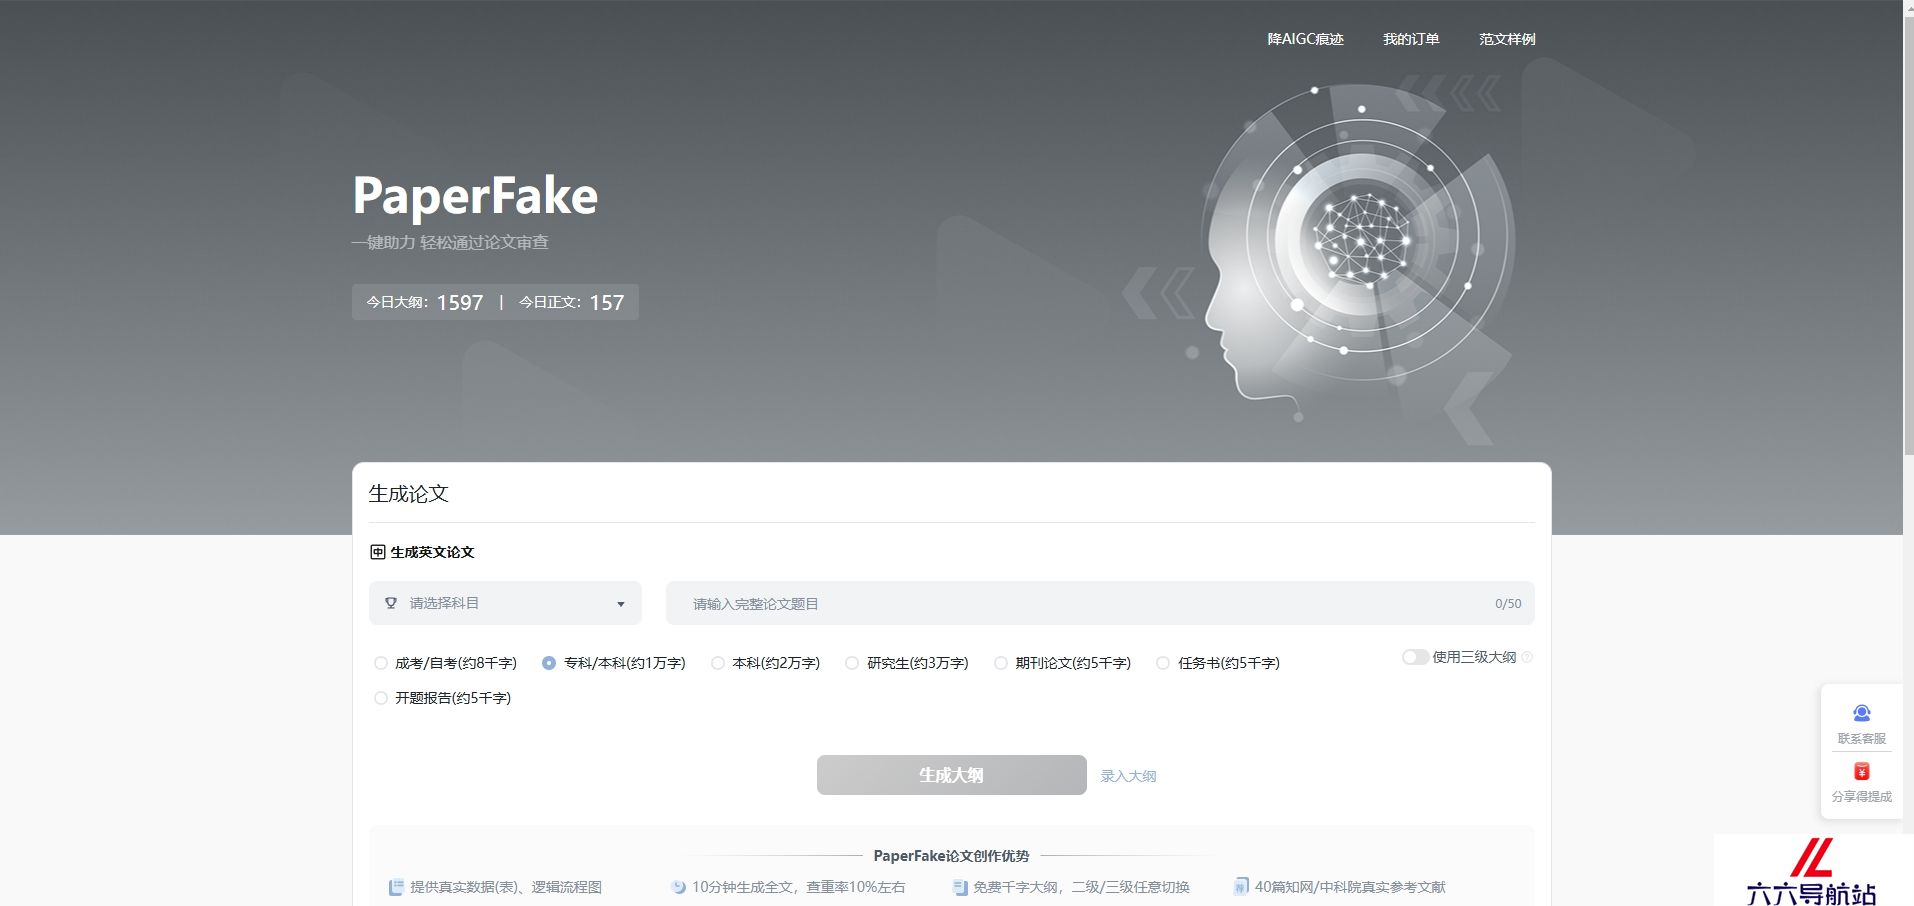Click the dropdown arrow of subject selector
The width and height of the screenshot is (1914, 906).
pos(621,604)
